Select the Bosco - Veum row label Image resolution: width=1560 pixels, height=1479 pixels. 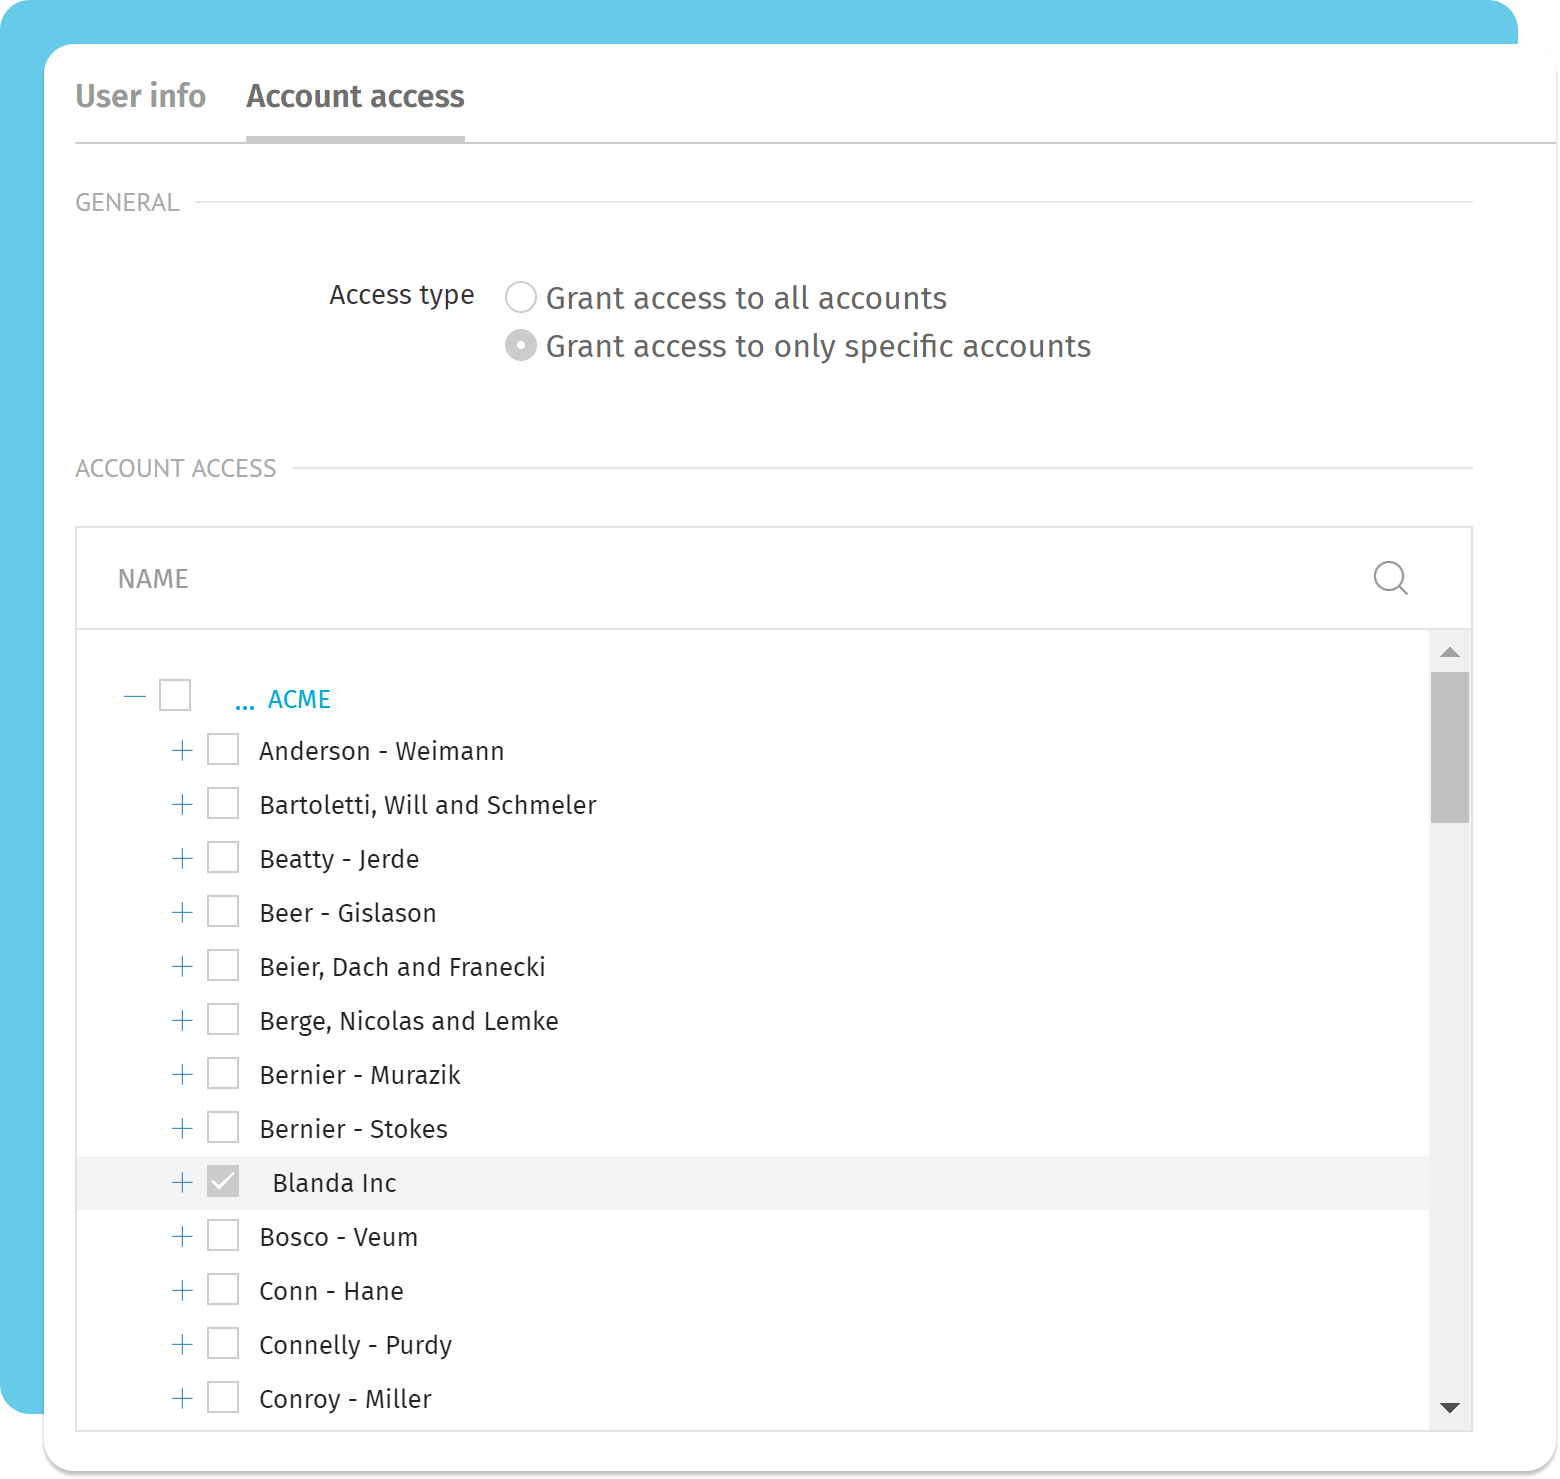point(339,1237)
